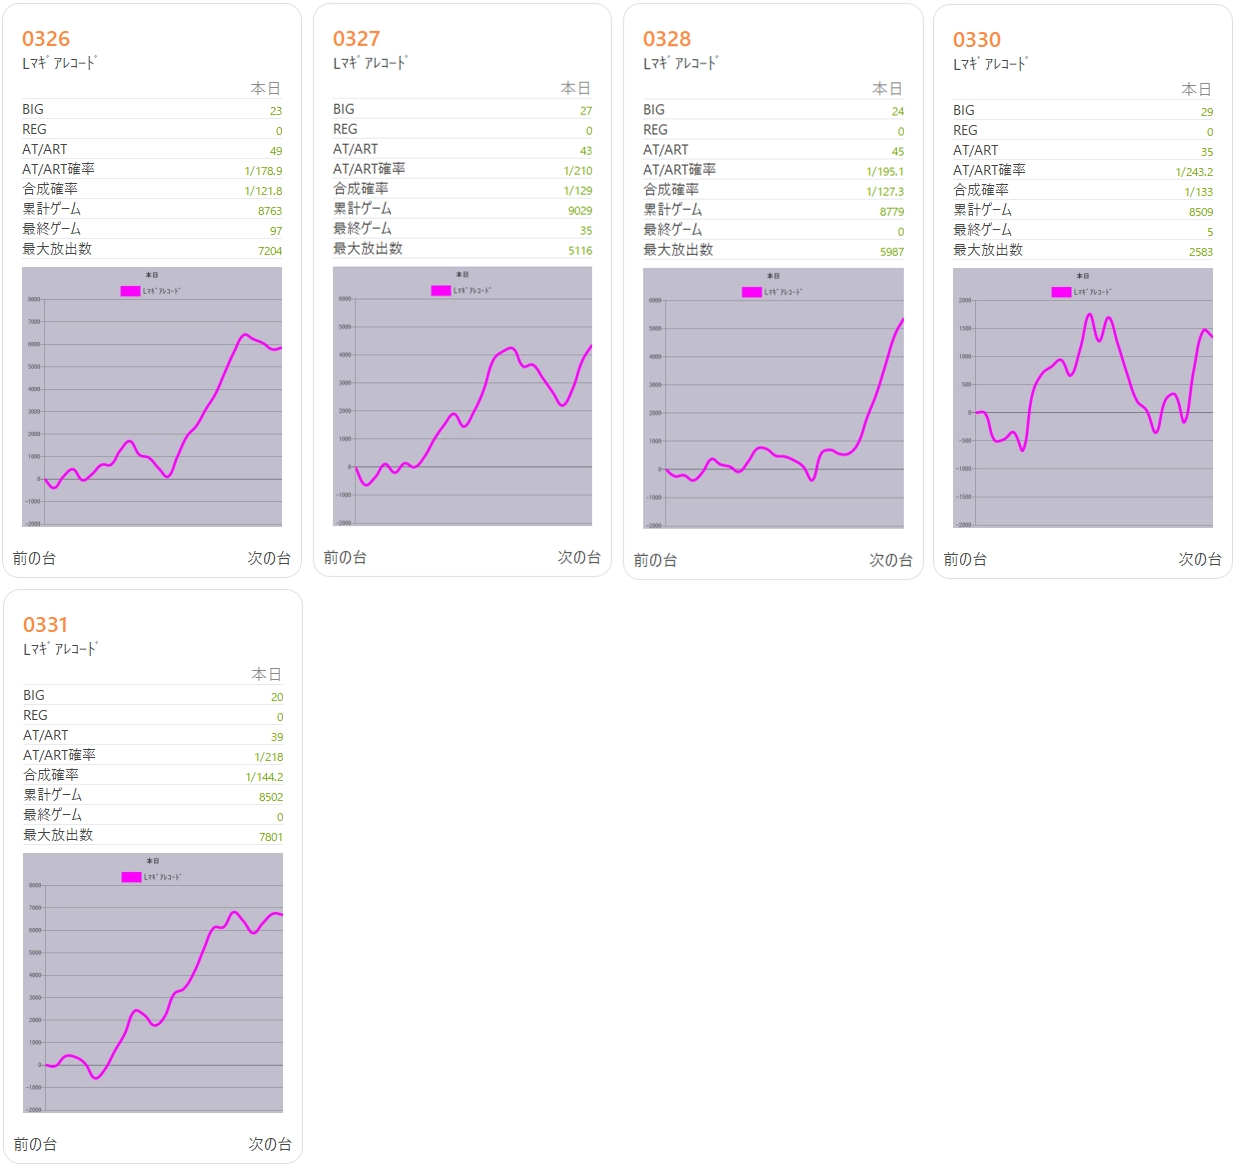Click the magenta legend swatch in 0326 graph
The image size is (1235, 1167).
130,291
